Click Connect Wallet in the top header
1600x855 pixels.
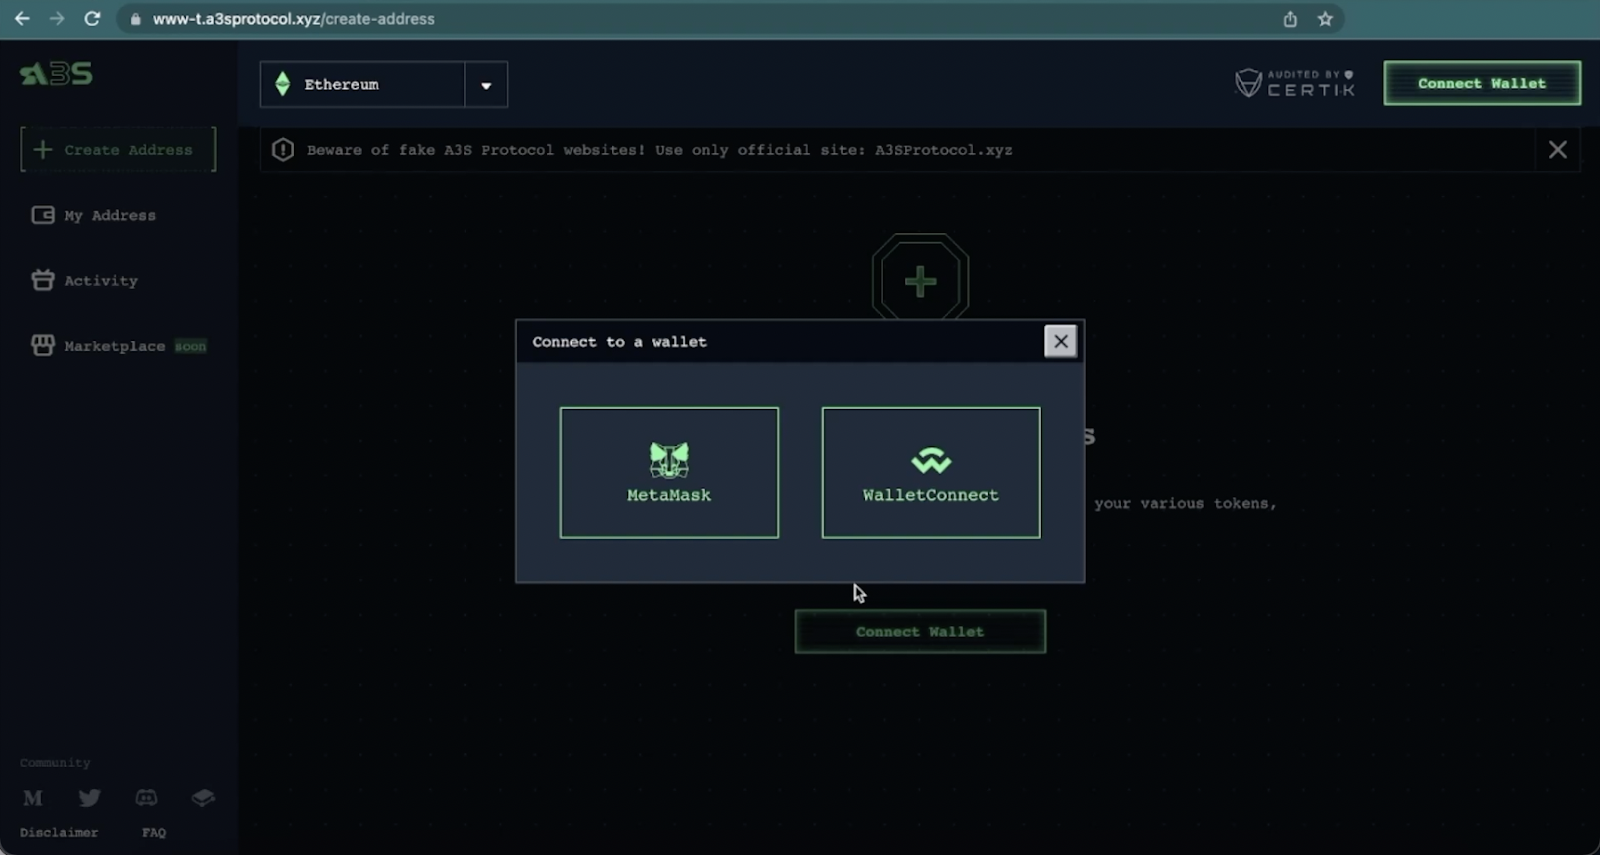point(1482,83)
